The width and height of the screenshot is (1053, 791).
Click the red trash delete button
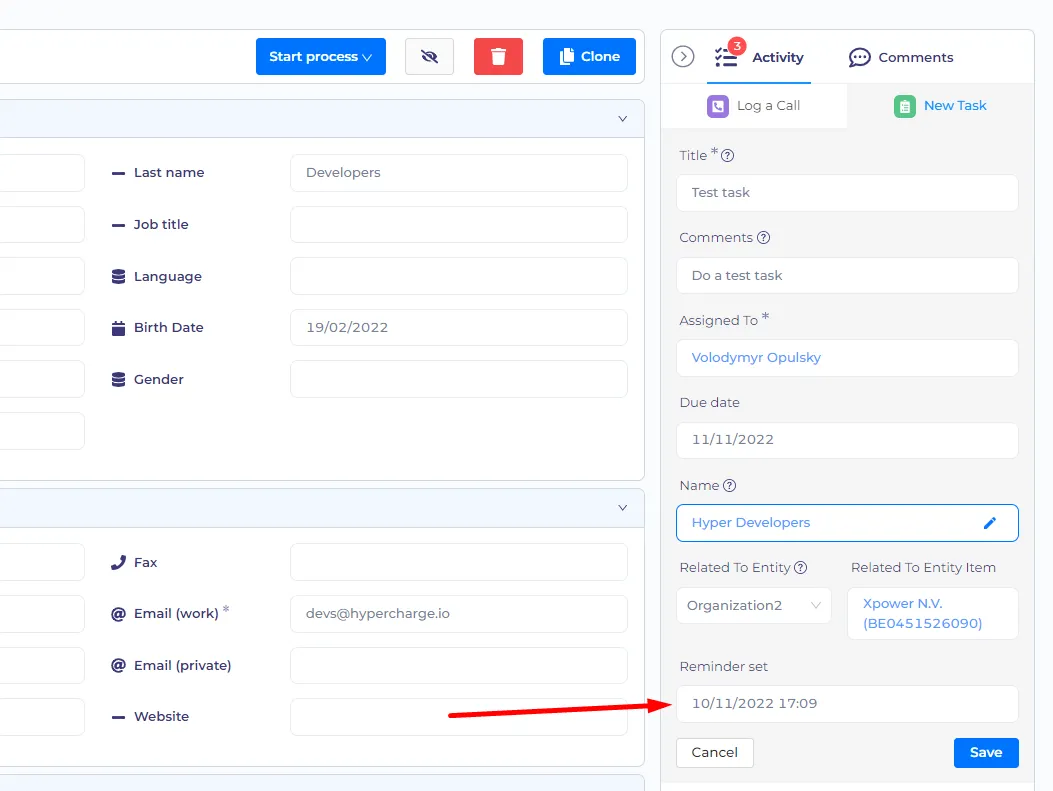tap(498, 56)
